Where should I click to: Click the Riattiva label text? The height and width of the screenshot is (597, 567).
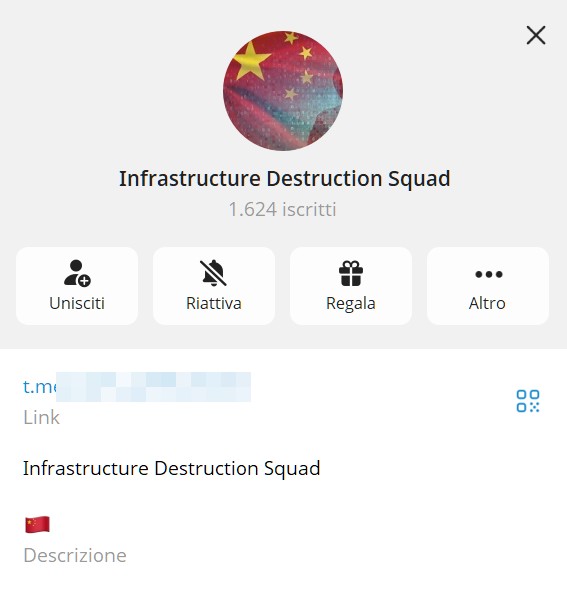[x=214, y=303]
